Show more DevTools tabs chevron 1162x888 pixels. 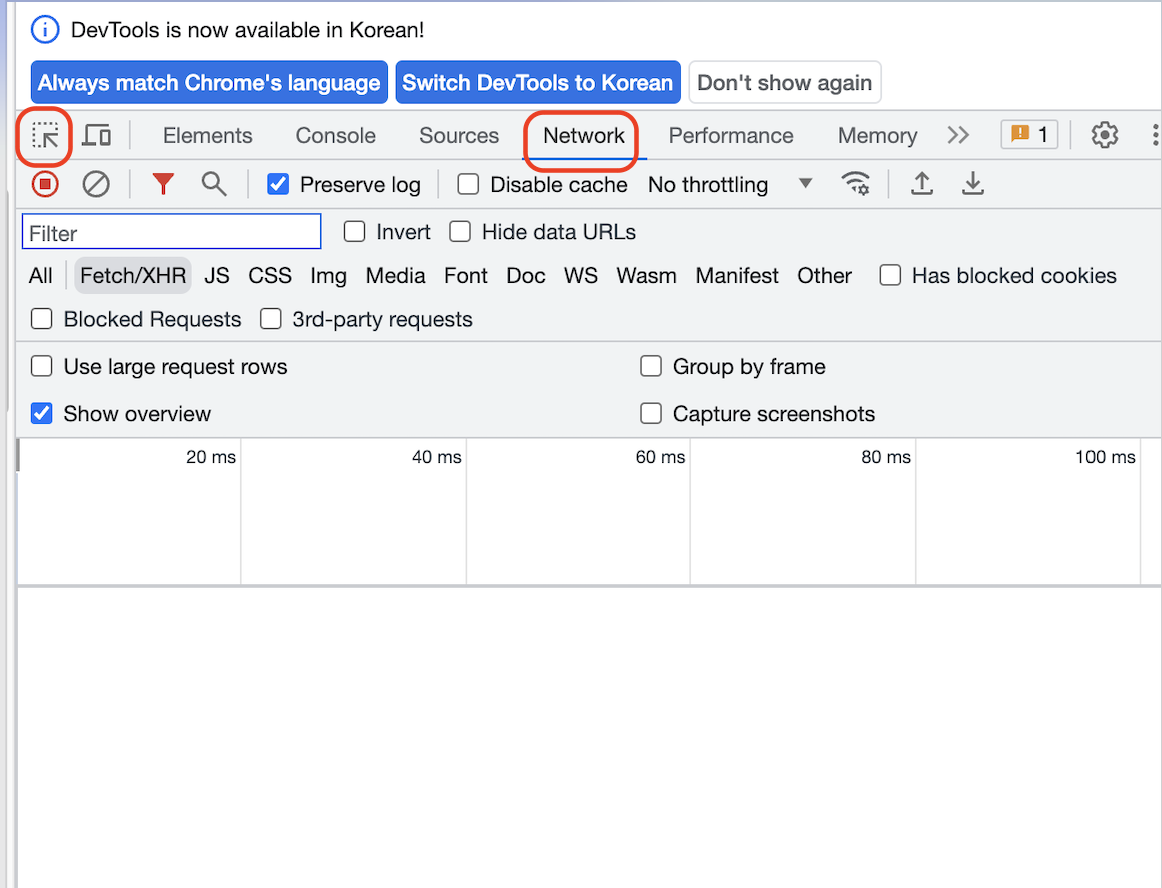tap(958, 135)
